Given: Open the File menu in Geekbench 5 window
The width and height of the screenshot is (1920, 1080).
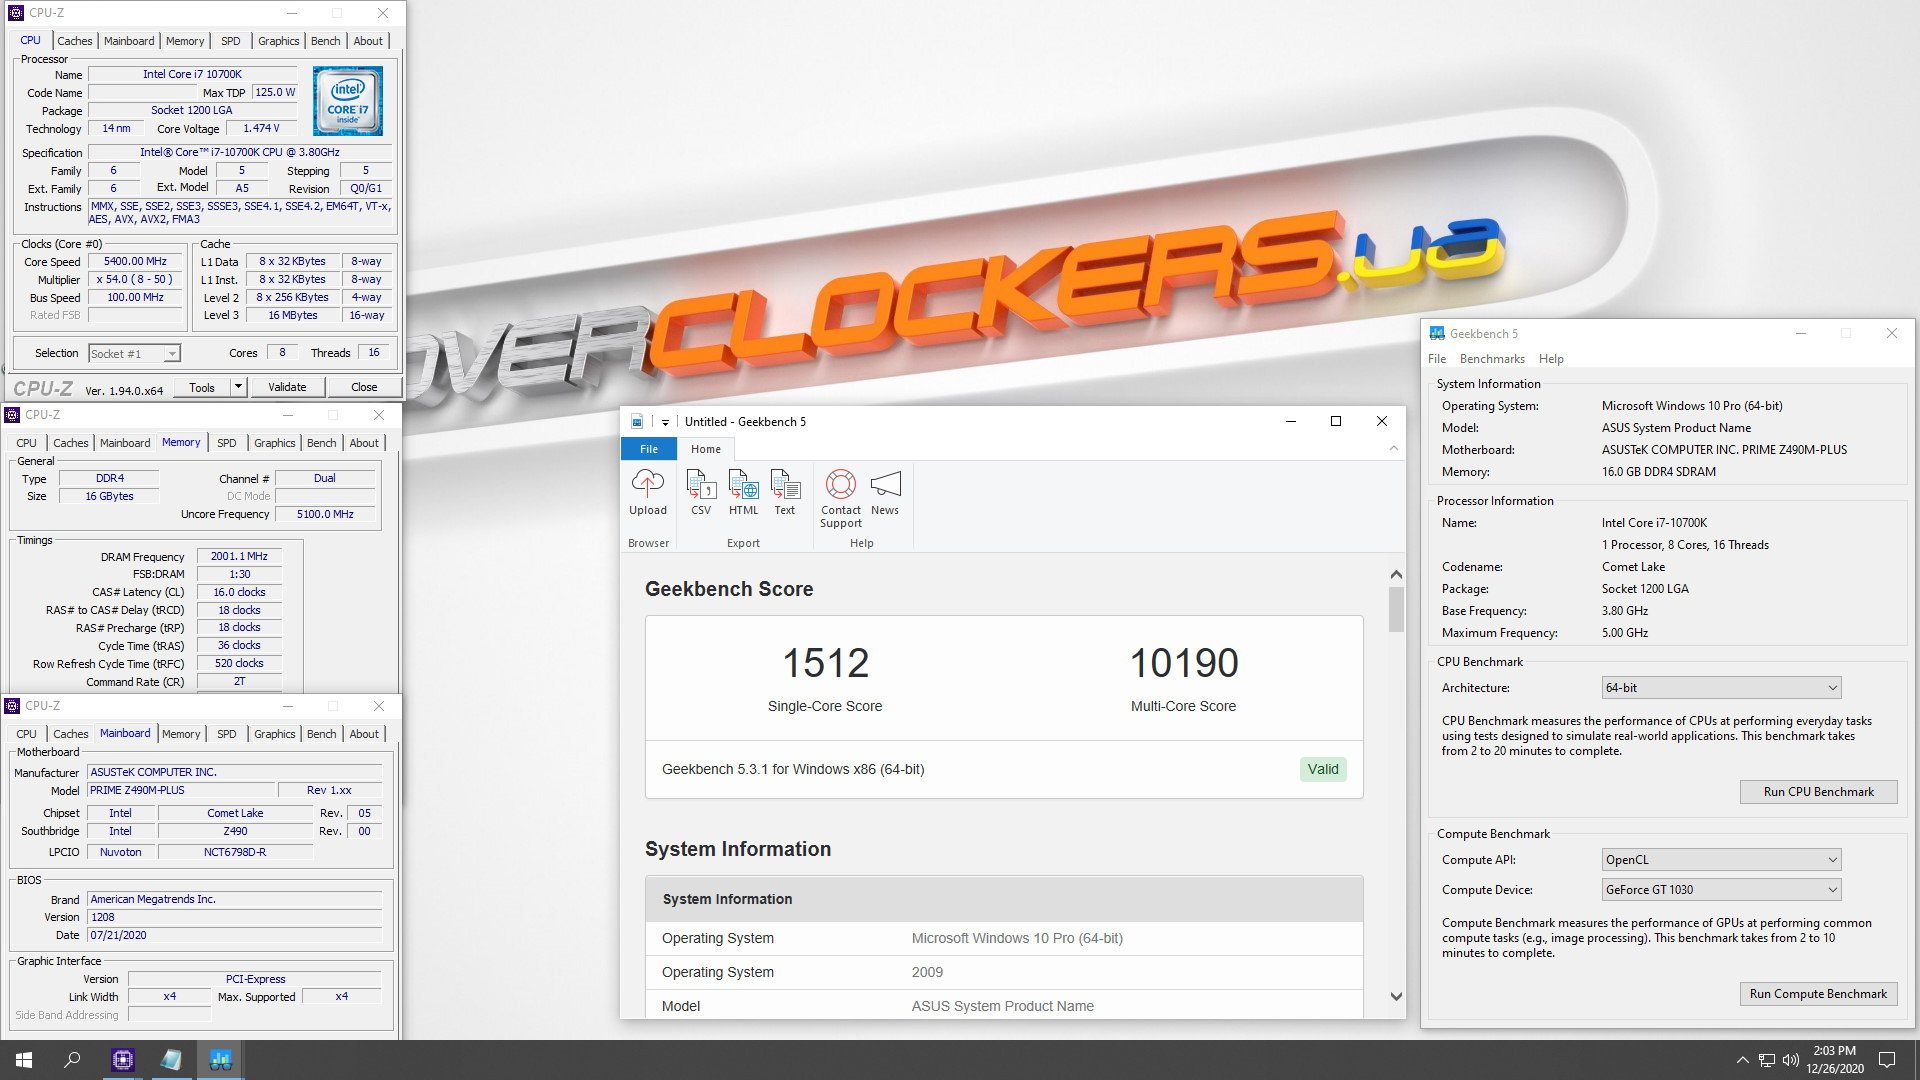Looking at the screenshot, I should click(x=1437, y=359).
